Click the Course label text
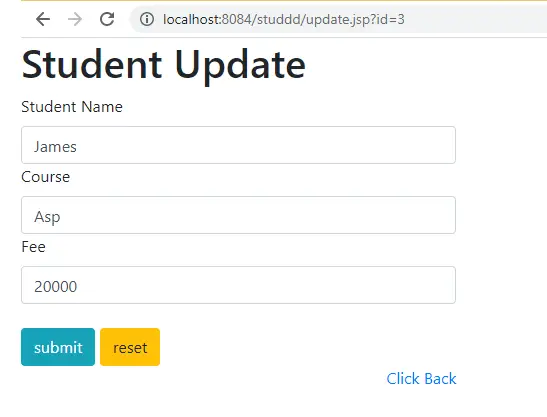 [45, 177]
